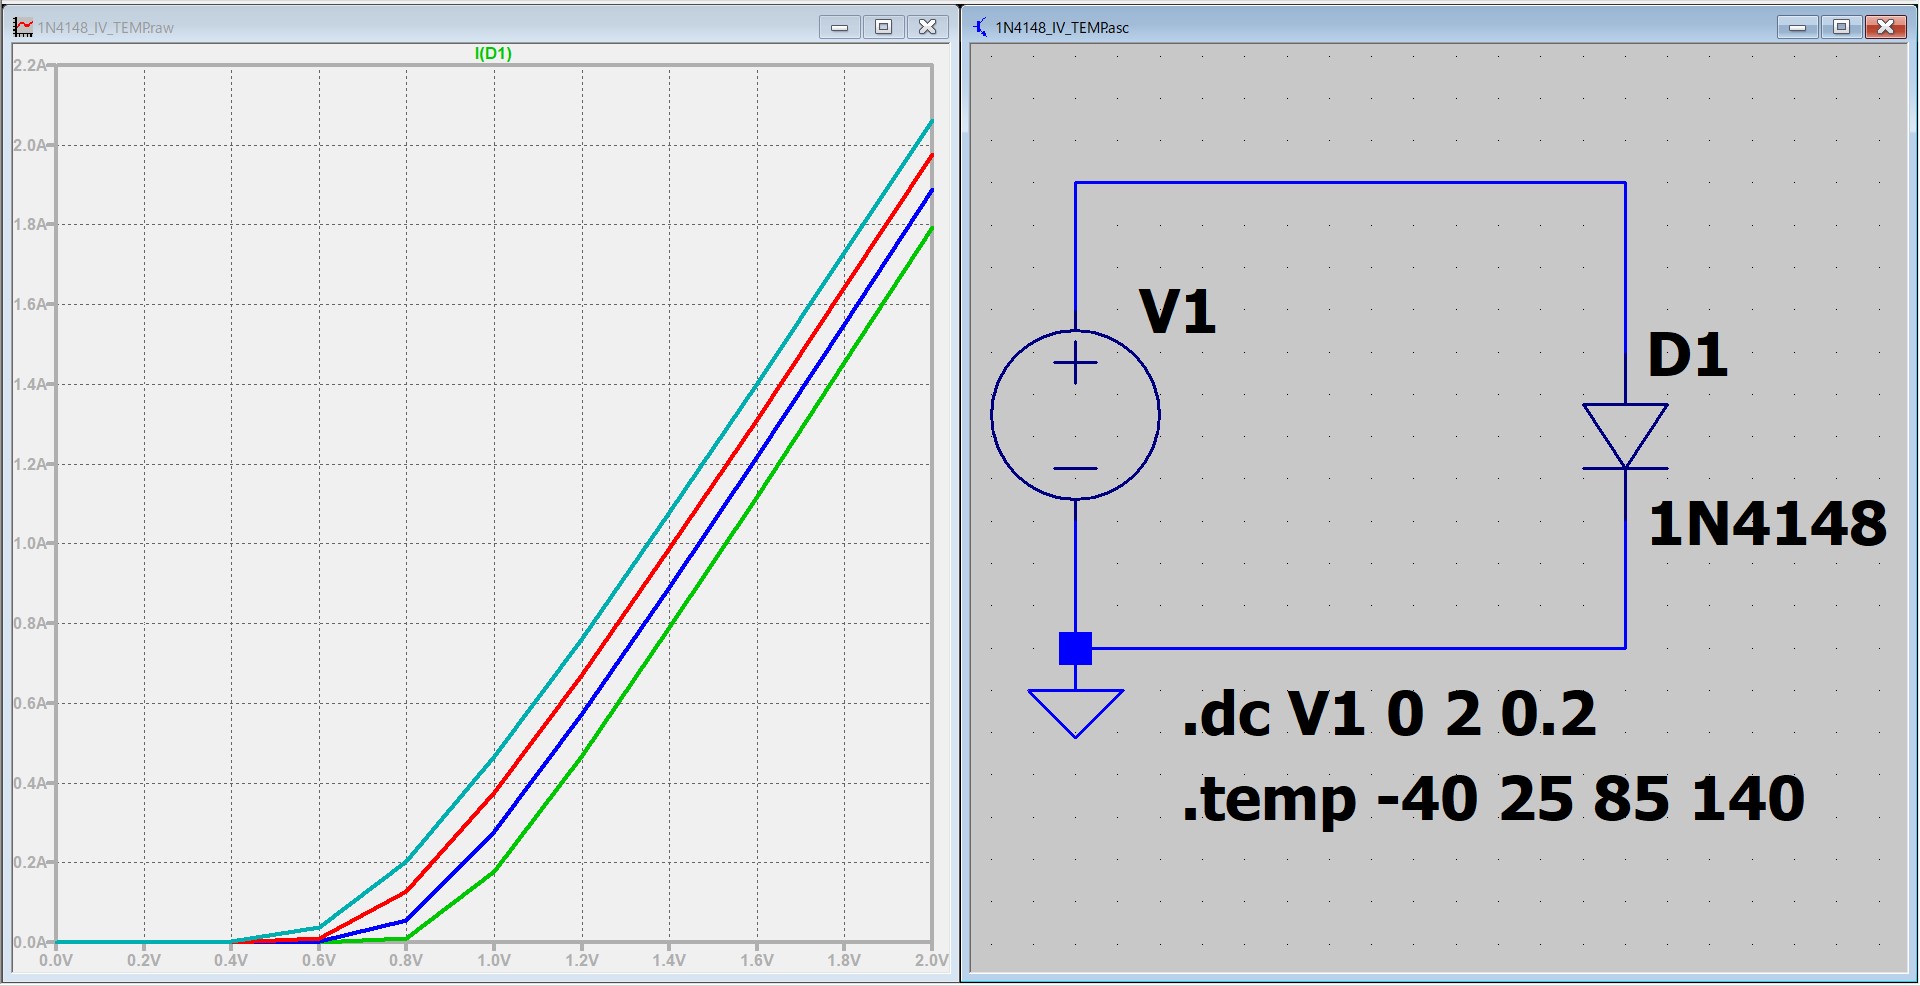Click the D1 component name label
The width and height of the screenshot is (1920, 986).
1687,355
